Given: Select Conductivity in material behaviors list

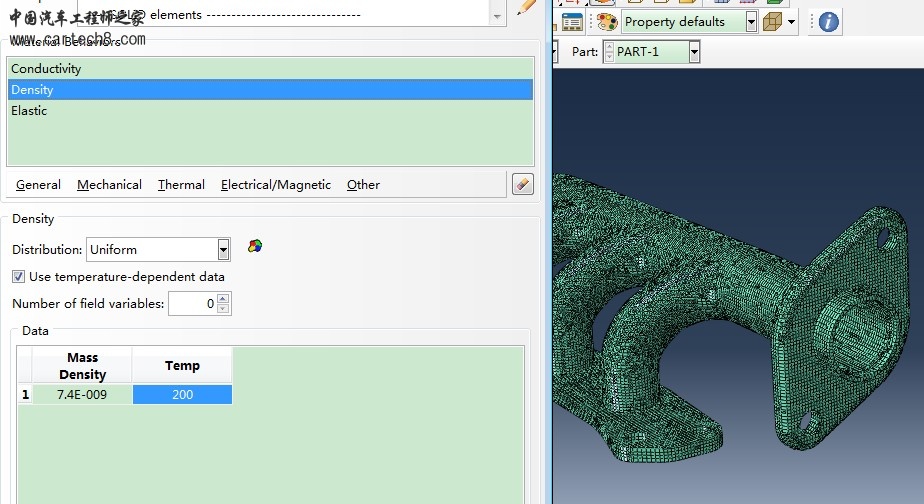Looking at the screenshot, I should (x=46, y=69).
